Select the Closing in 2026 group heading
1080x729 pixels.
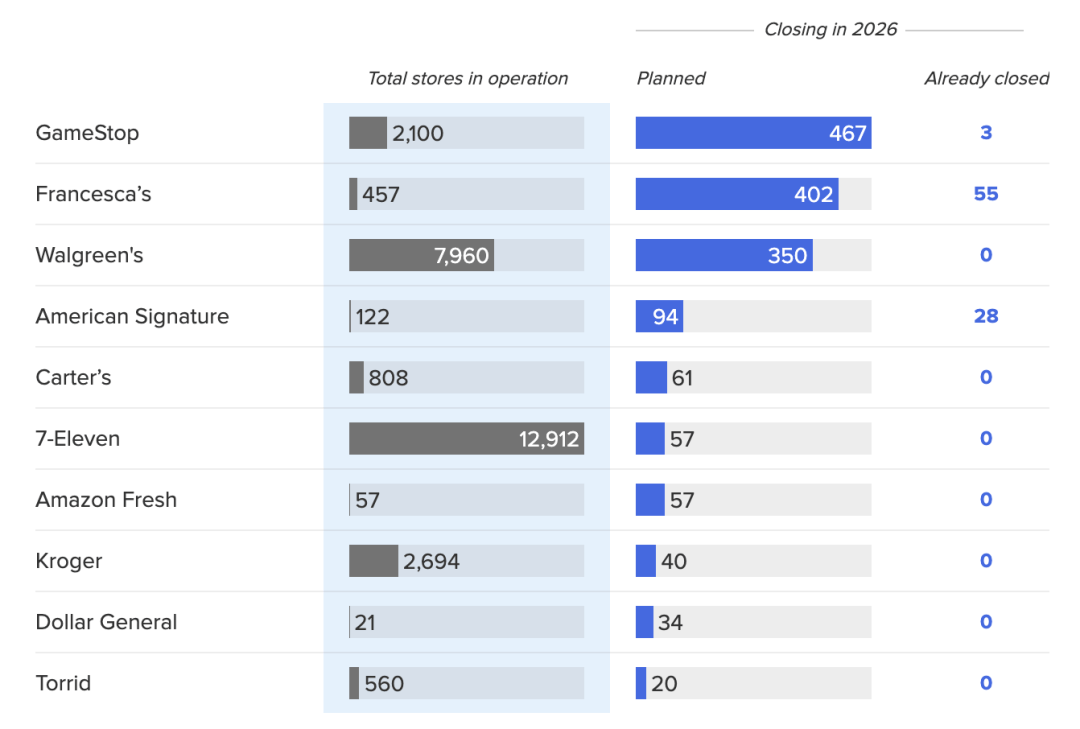coord(830,30)
